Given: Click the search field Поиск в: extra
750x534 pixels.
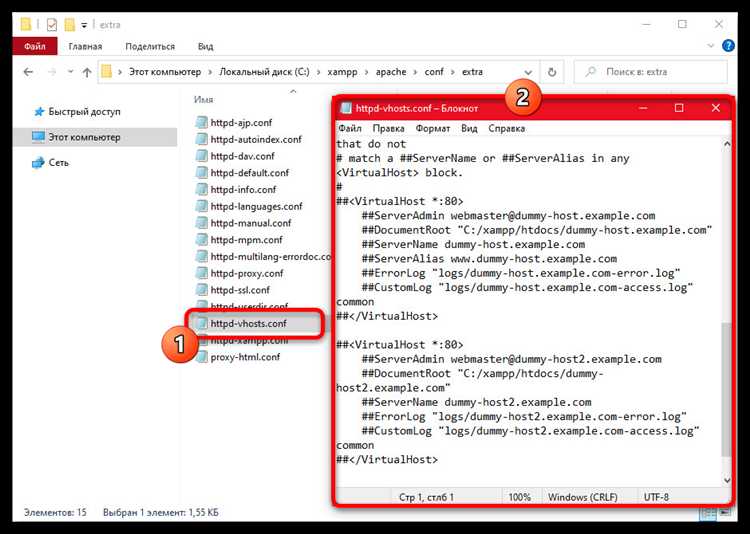Looking at the screenshot, I should 650,72.
